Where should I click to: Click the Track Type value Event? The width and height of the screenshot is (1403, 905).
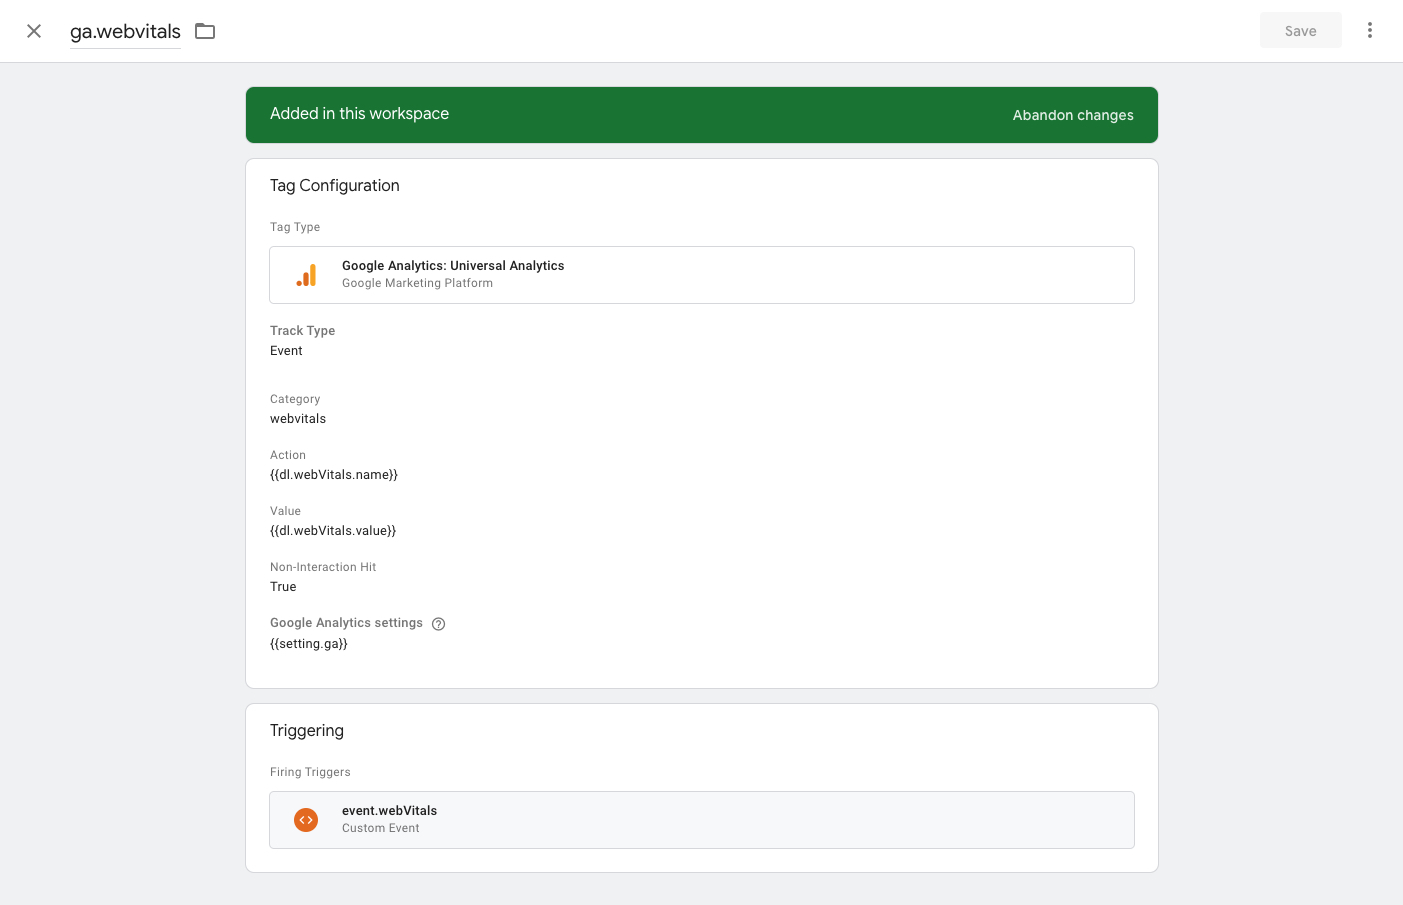coord(286,351)
